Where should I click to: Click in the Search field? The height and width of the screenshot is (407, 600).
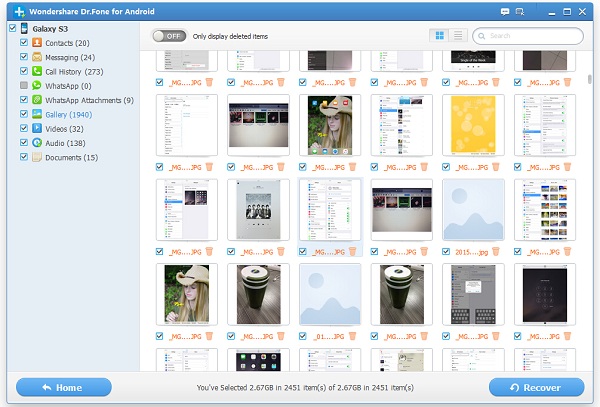coord(528,36)
